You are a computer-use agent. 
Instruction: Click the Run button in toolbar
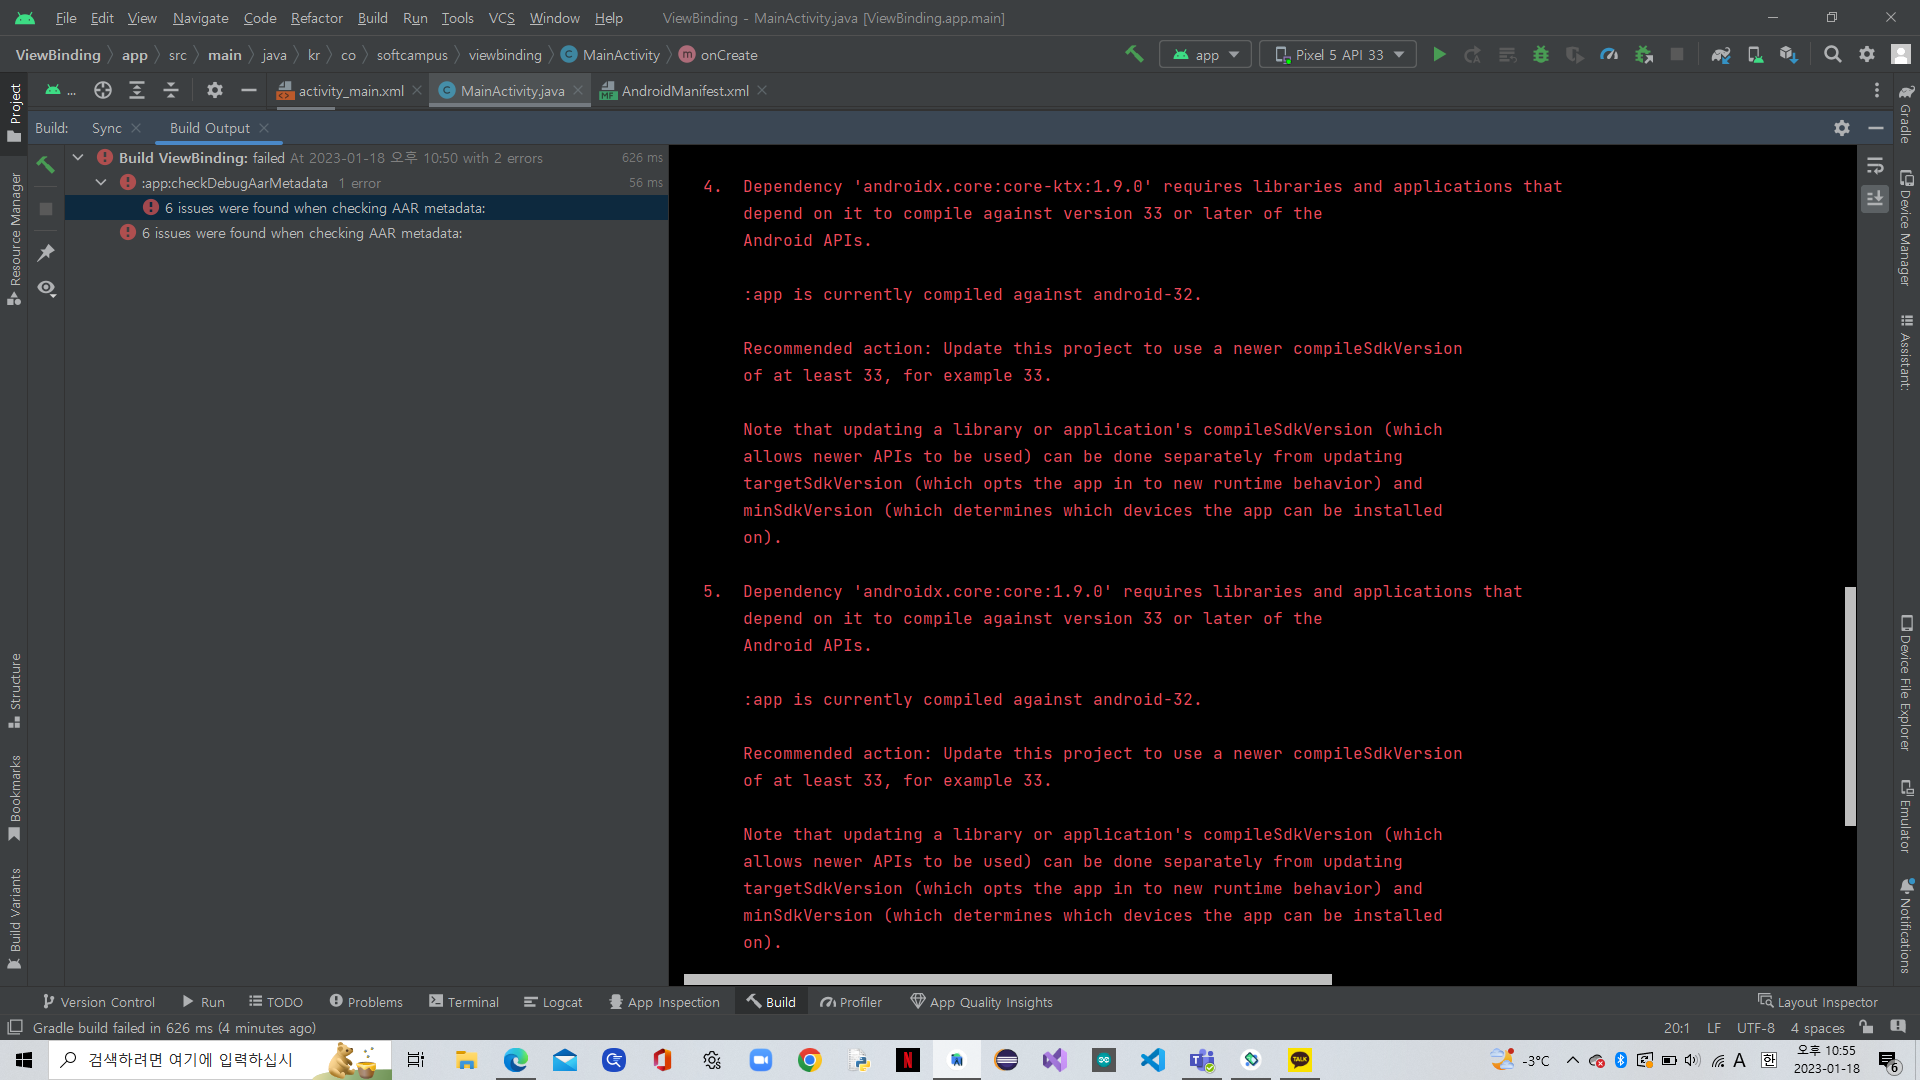(1439, 54)
